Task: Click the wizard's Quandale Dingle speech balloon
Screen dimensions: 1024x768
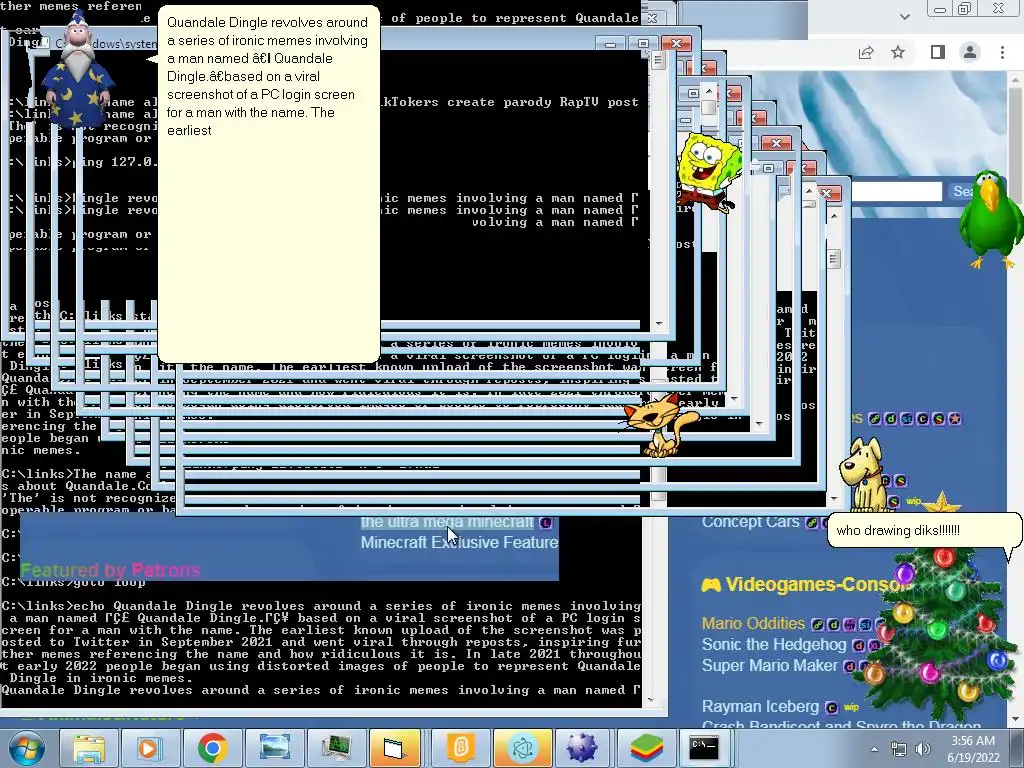Action: 268,184
